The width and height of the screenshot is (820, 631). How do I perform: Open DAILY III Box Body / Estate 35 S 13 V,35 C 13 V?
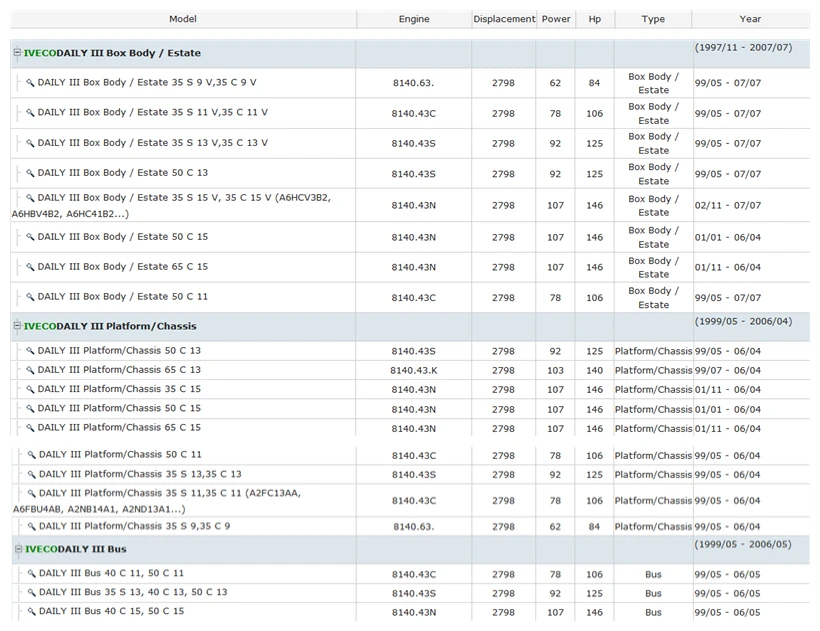[x=153, y=143]
